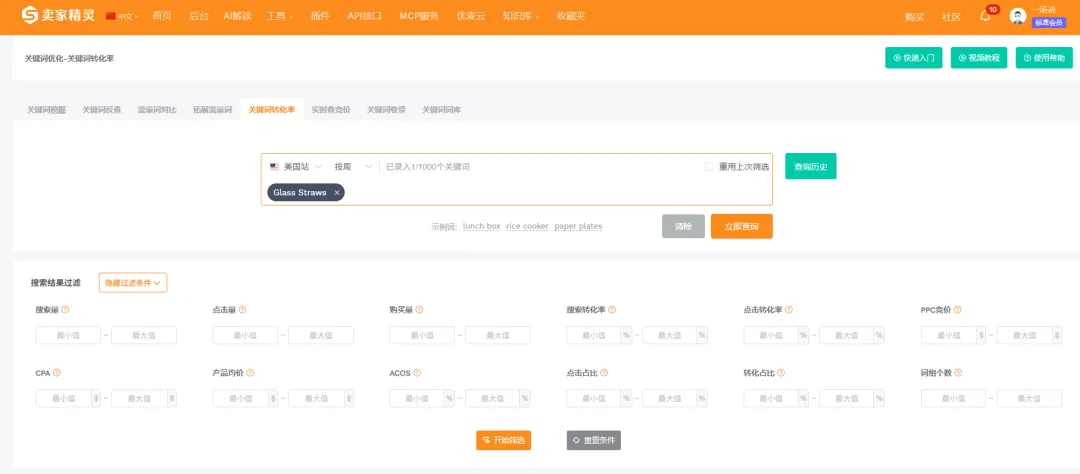Viewport: 1080px width, 474px height.
Task: Click ACOS maximum value field
Action: coord(492,398)
